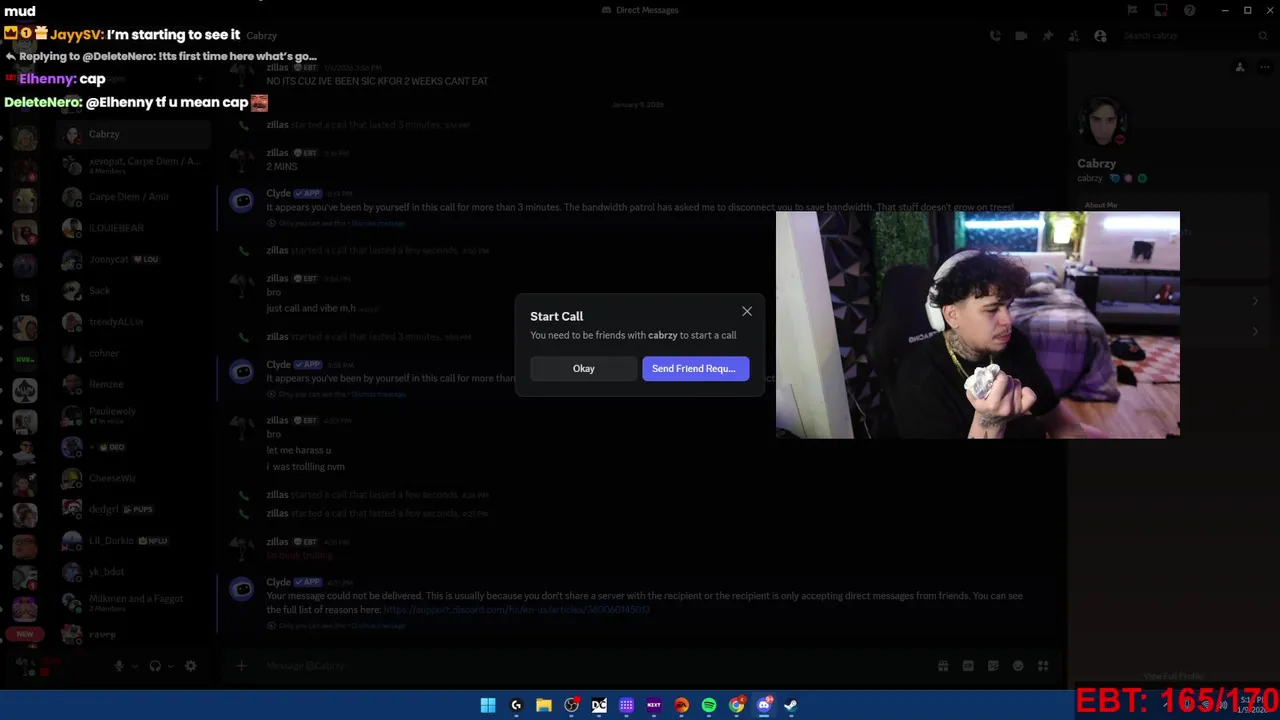The width and height of the screenshot is (1280, 720).
Task: Open the emoji picker in message bar
Action: [x=1018, y=666]
